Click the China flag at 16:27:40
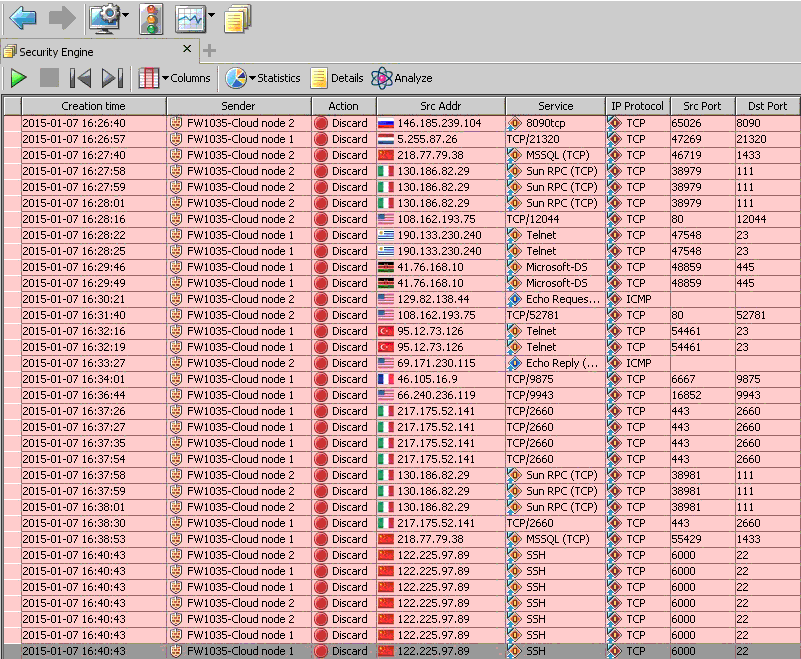801x659 pixels. tap(386, 155)
